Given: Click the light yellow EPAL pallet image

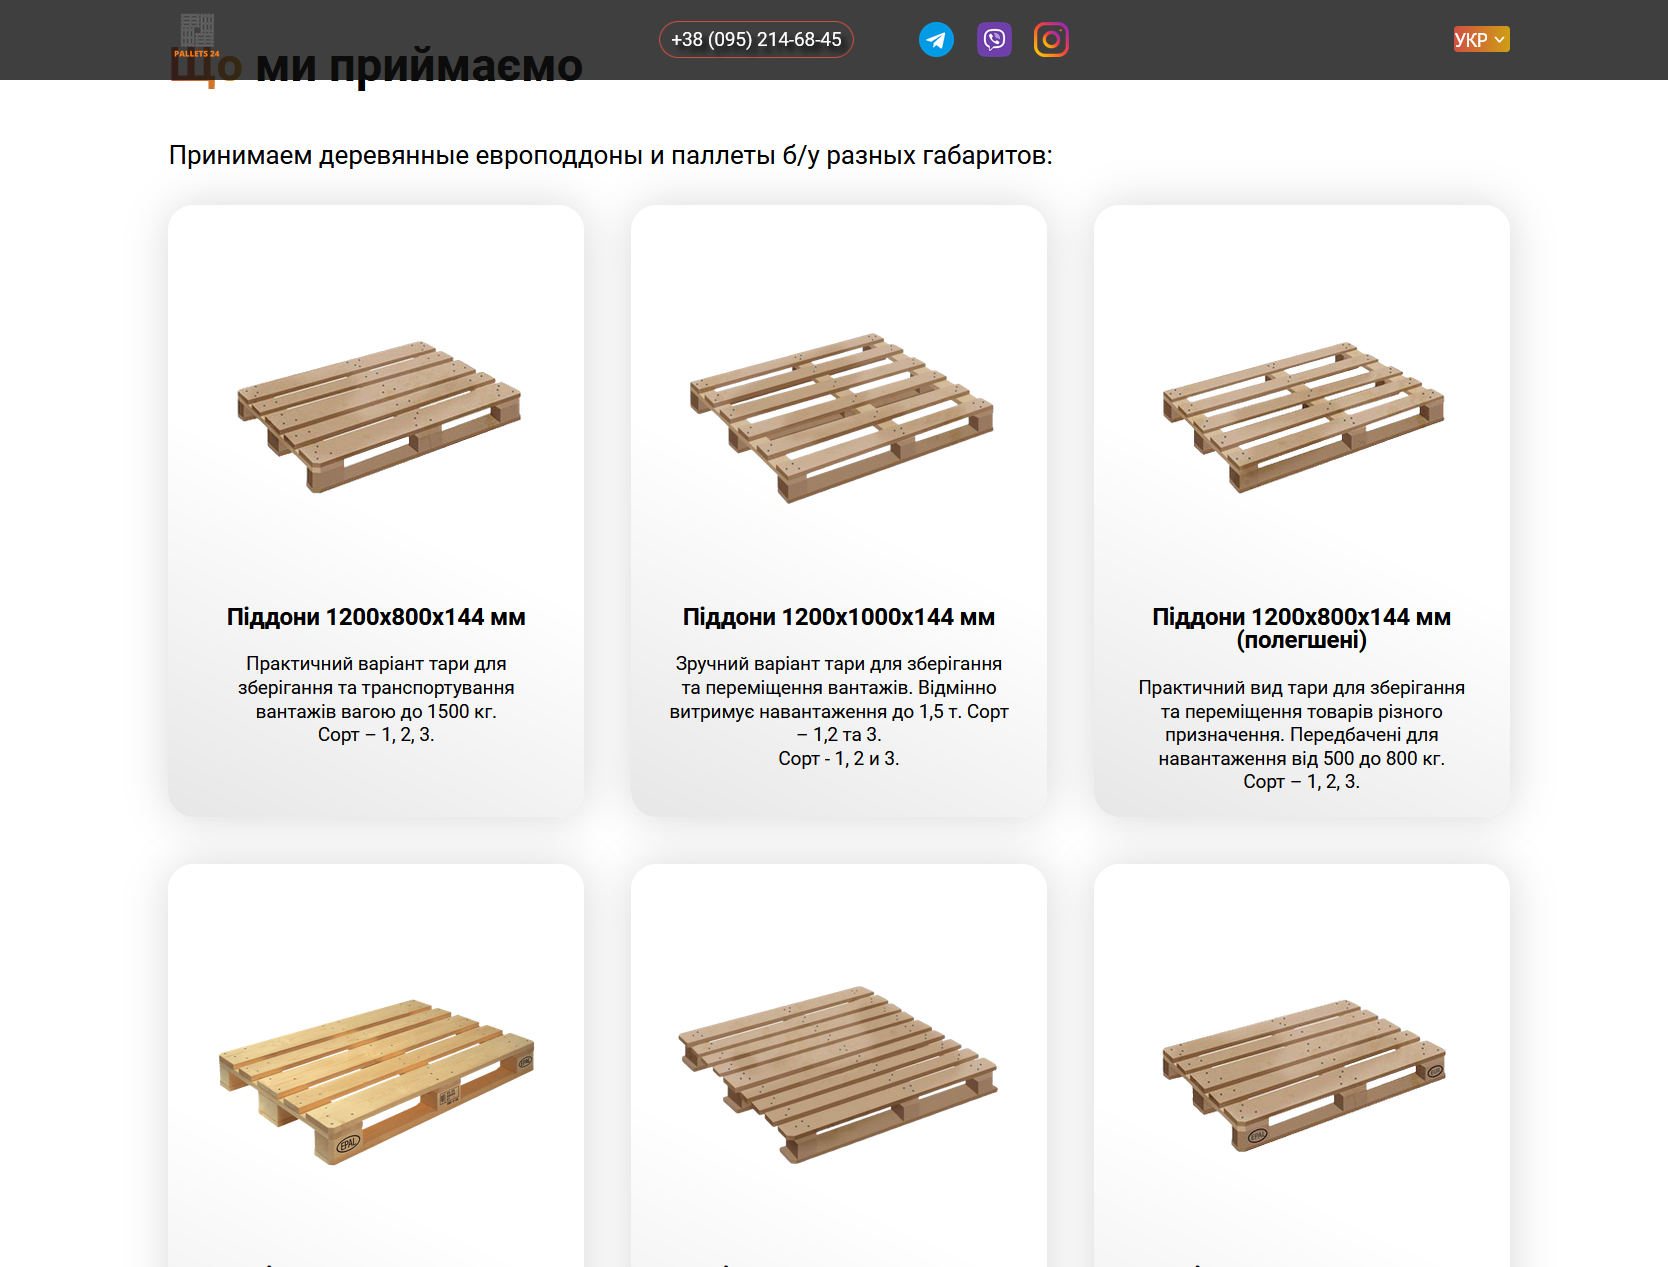Looking at the screenshot, I should [x=377, y=1081].
